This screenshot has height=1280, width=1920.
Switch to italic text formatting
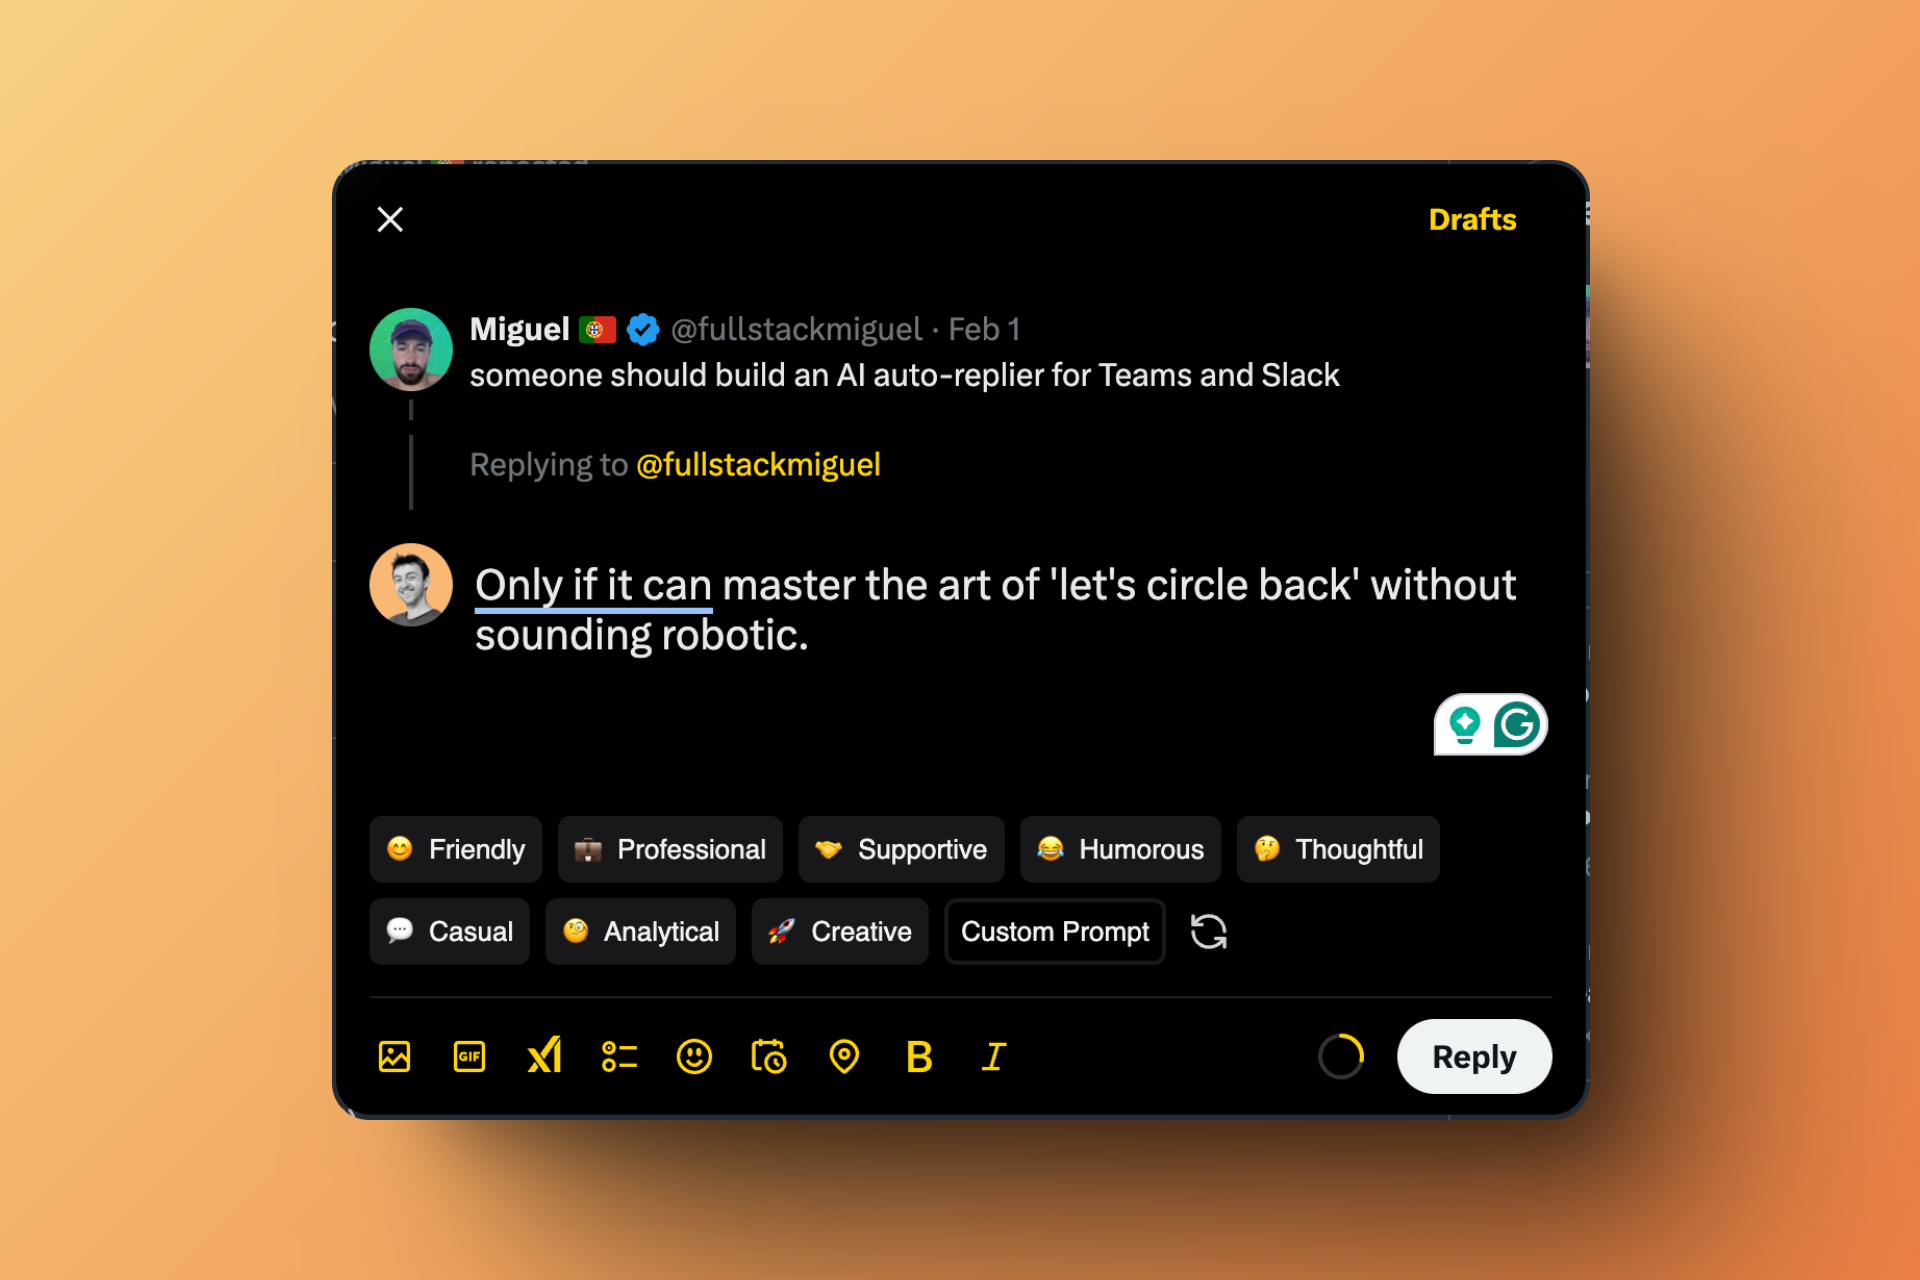tap(994, 1057)
